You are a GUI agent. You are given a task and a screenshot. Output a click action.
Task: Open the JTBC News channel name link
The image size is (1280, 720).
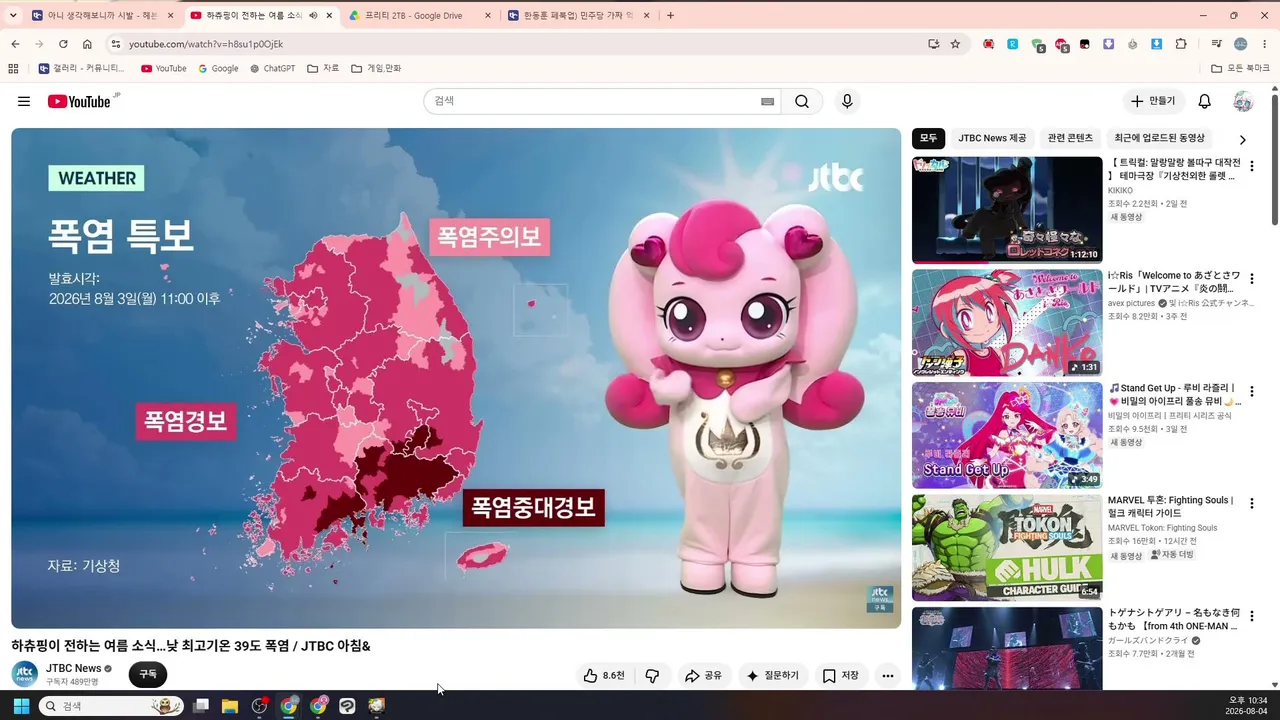point(74,668)
